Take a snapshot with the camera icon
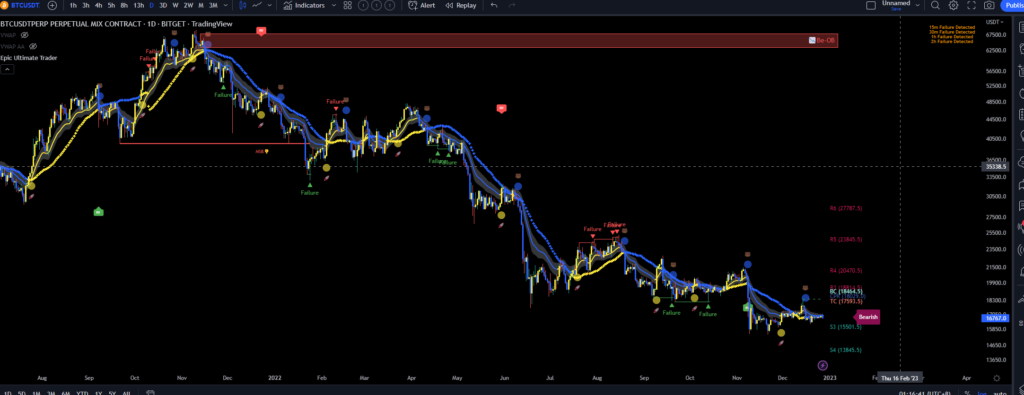The width and height of the screenshot is (1024, 395). [x=989, y=5]
